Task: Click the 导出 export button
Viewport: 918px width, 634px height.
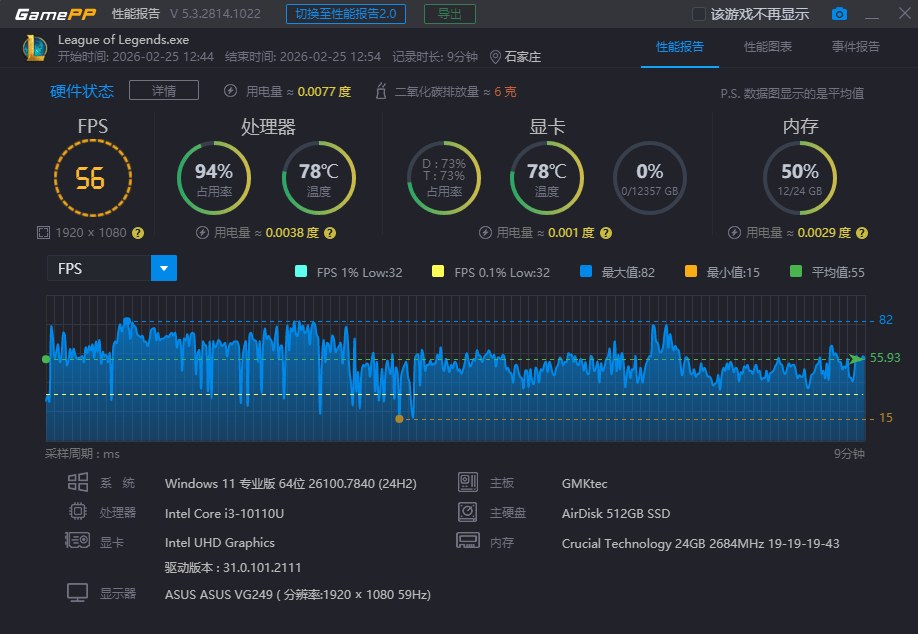Action: click(x=449, y=14)
